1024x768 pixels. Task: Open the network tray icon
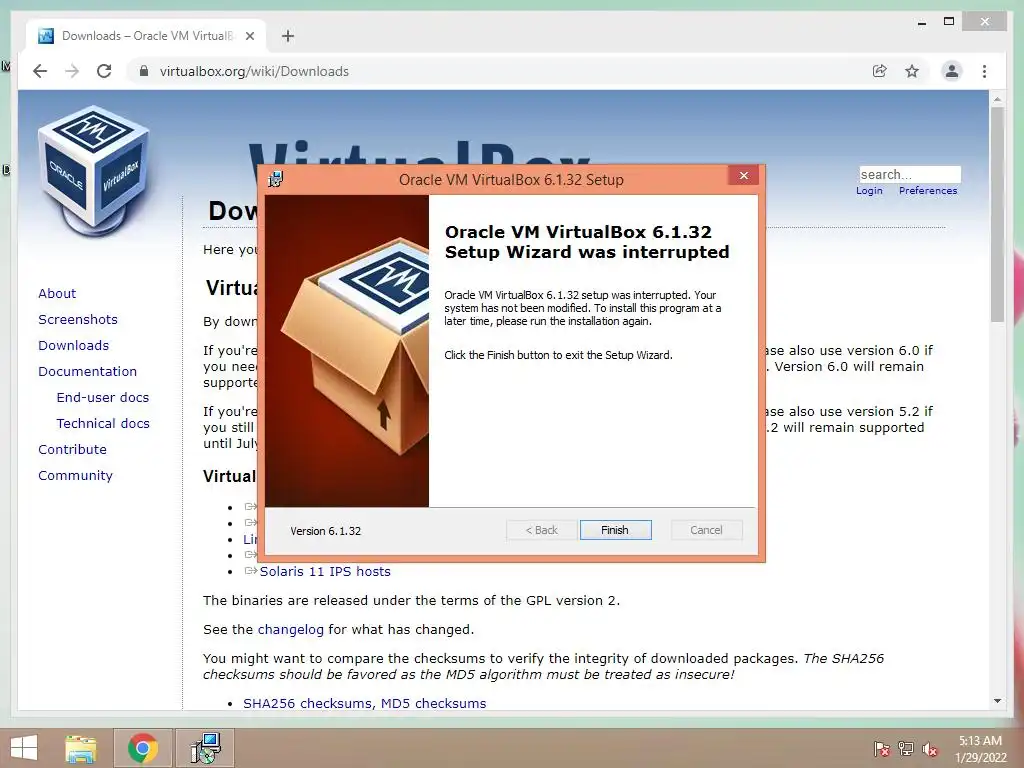click(x=906, y=749)
